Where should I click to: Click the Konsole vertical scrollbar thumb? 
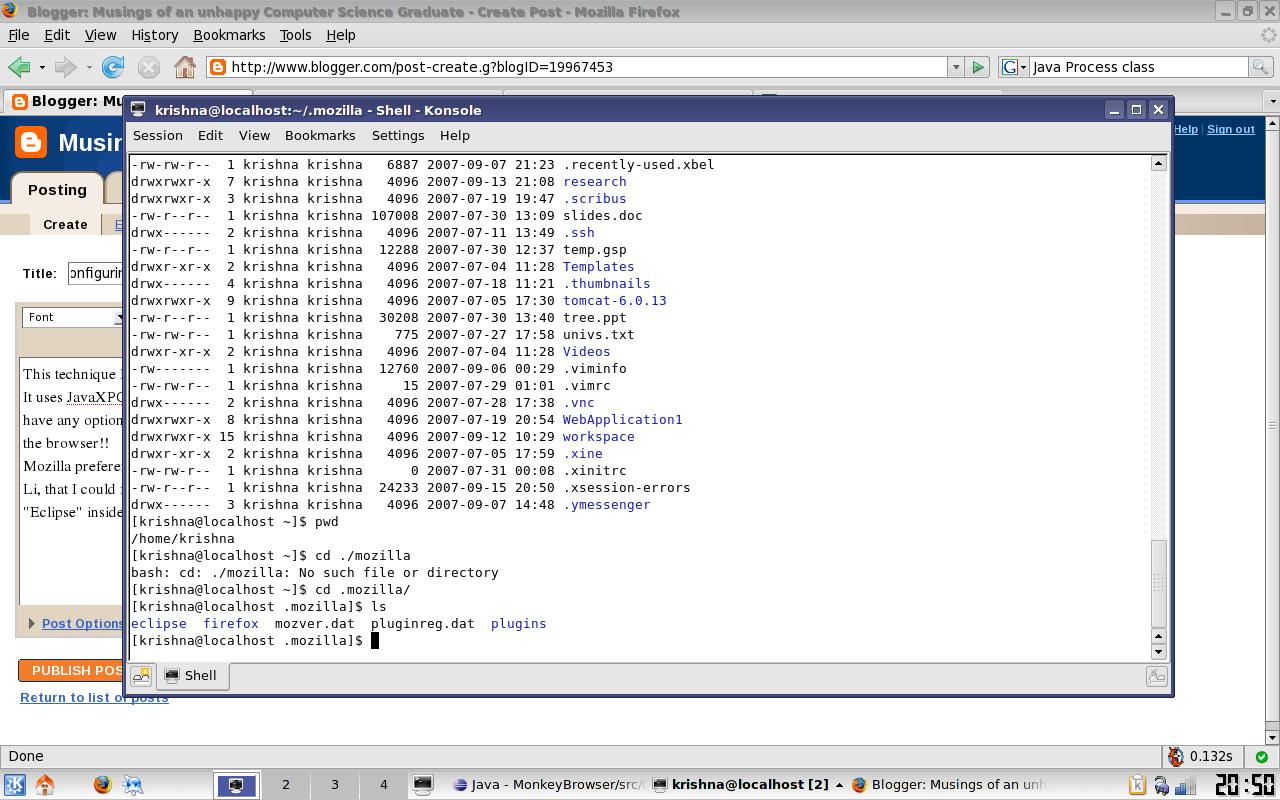click(x=1159, y=583)
